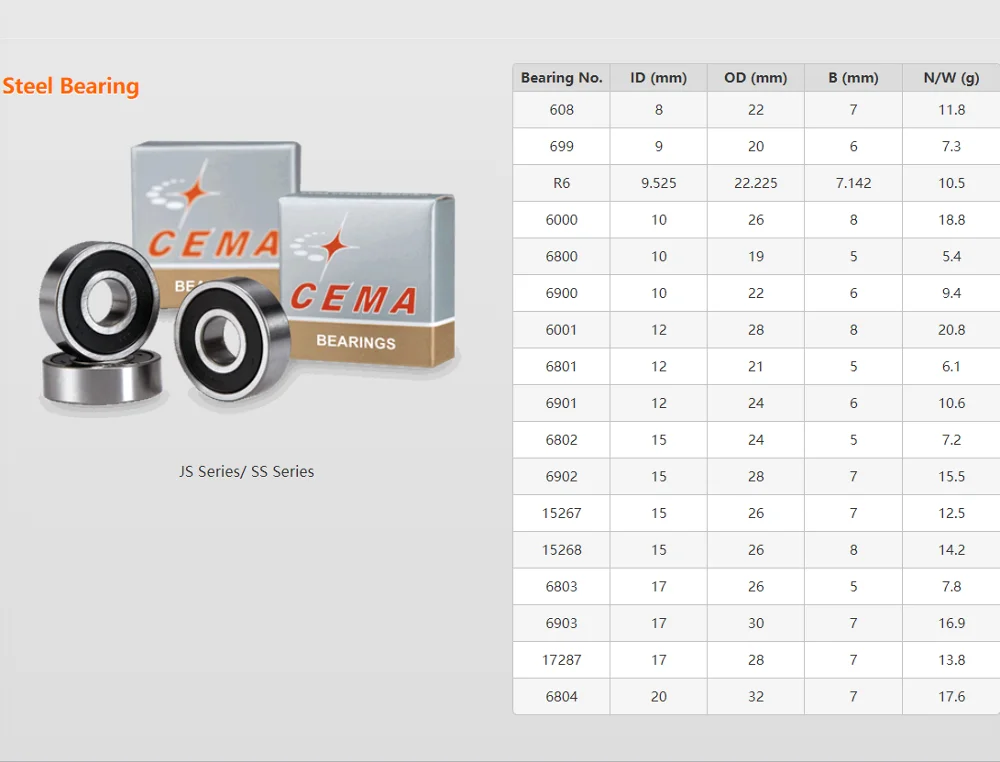Select bearing number 6804 cell
The width and height of the screenshot is (1000, 762).
click(x=561, y=696)
